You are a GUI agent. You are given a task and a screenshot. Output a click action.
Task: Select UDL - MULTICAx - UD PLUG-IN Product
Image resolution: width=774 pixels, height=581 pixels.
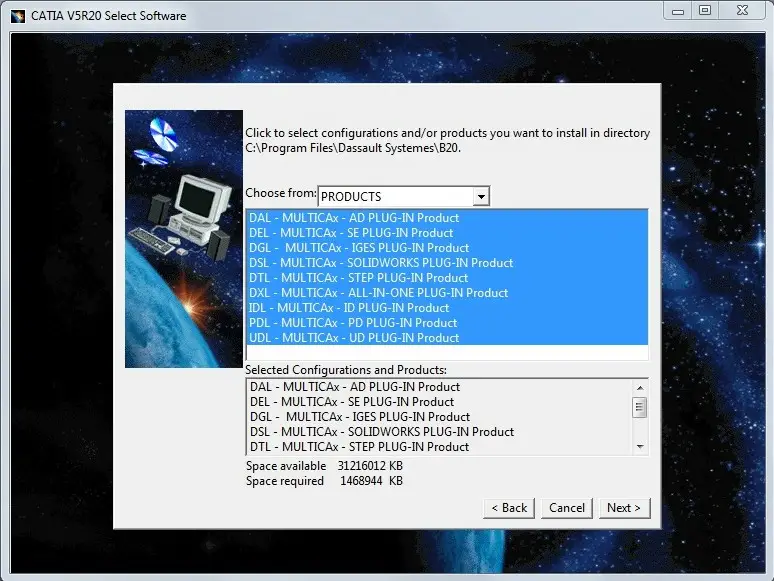click(x=447, y=338)
